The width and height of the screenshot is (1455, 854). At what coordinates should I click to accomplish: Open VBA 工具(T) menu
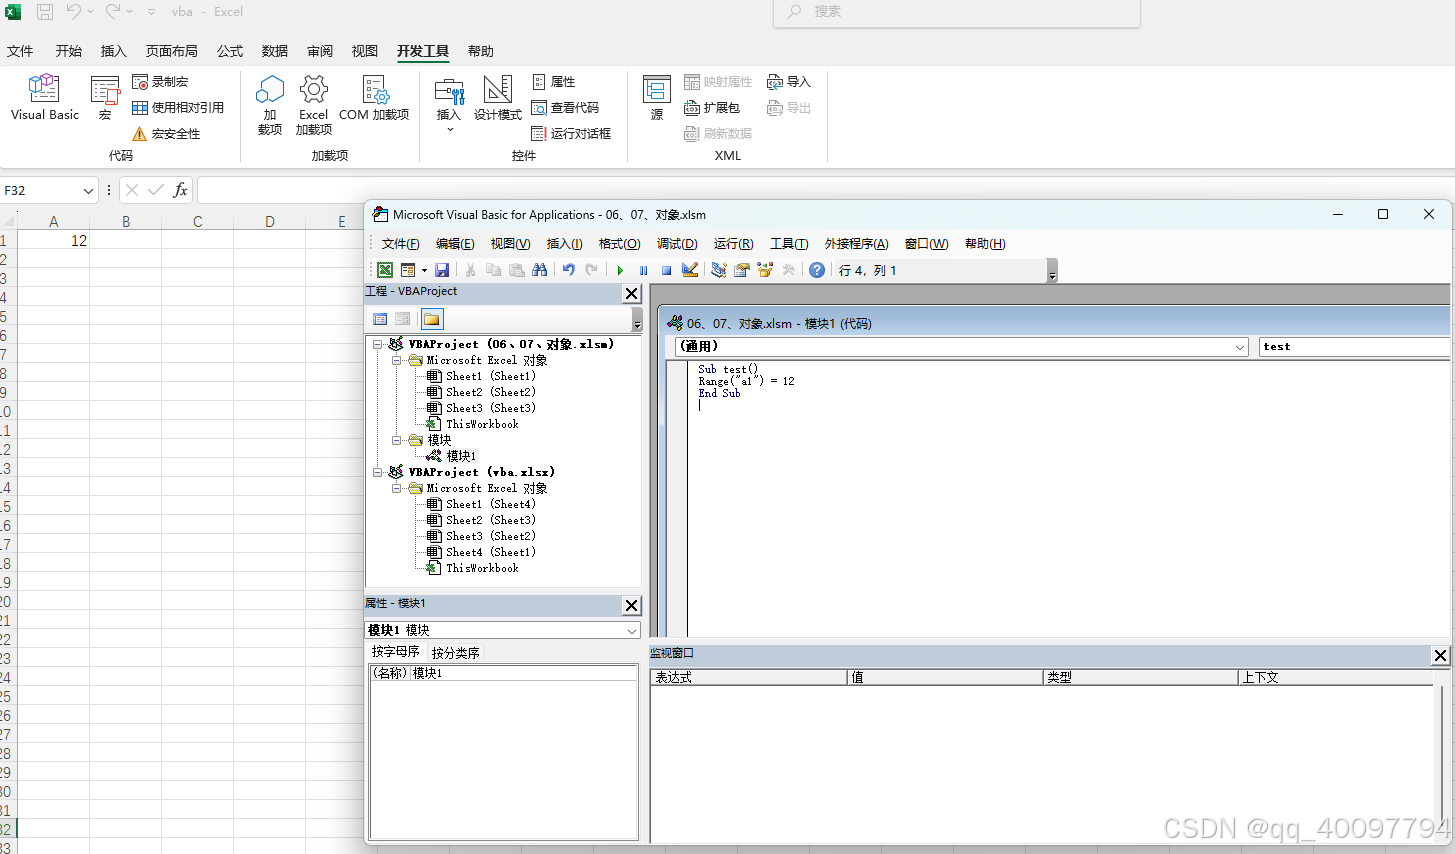point(789,244)
